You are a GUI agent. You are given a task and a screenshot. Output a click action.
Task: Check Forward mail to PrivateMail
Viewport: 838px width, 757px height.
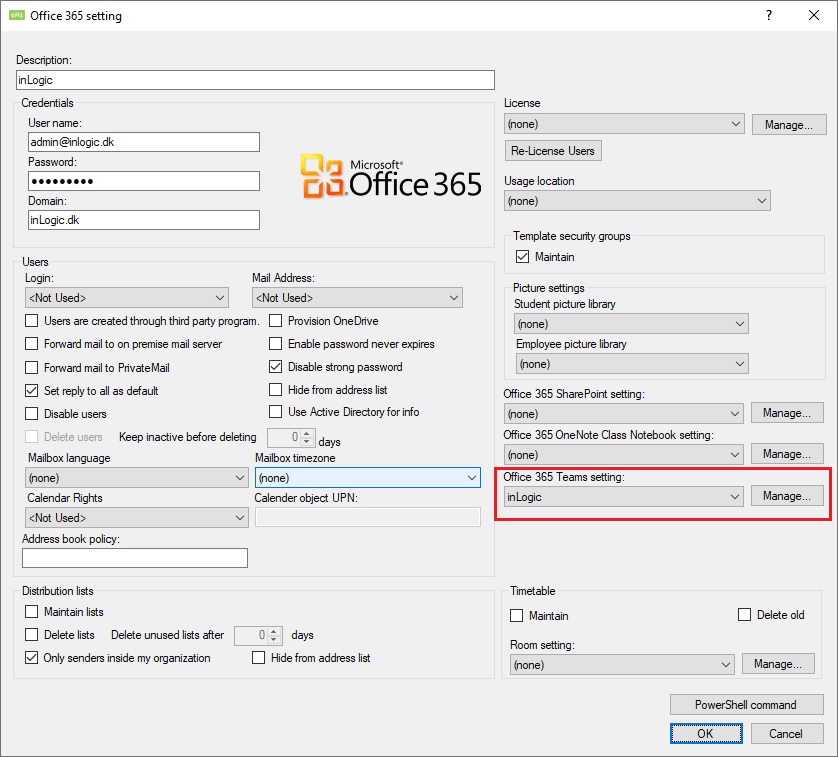point(32,367)
